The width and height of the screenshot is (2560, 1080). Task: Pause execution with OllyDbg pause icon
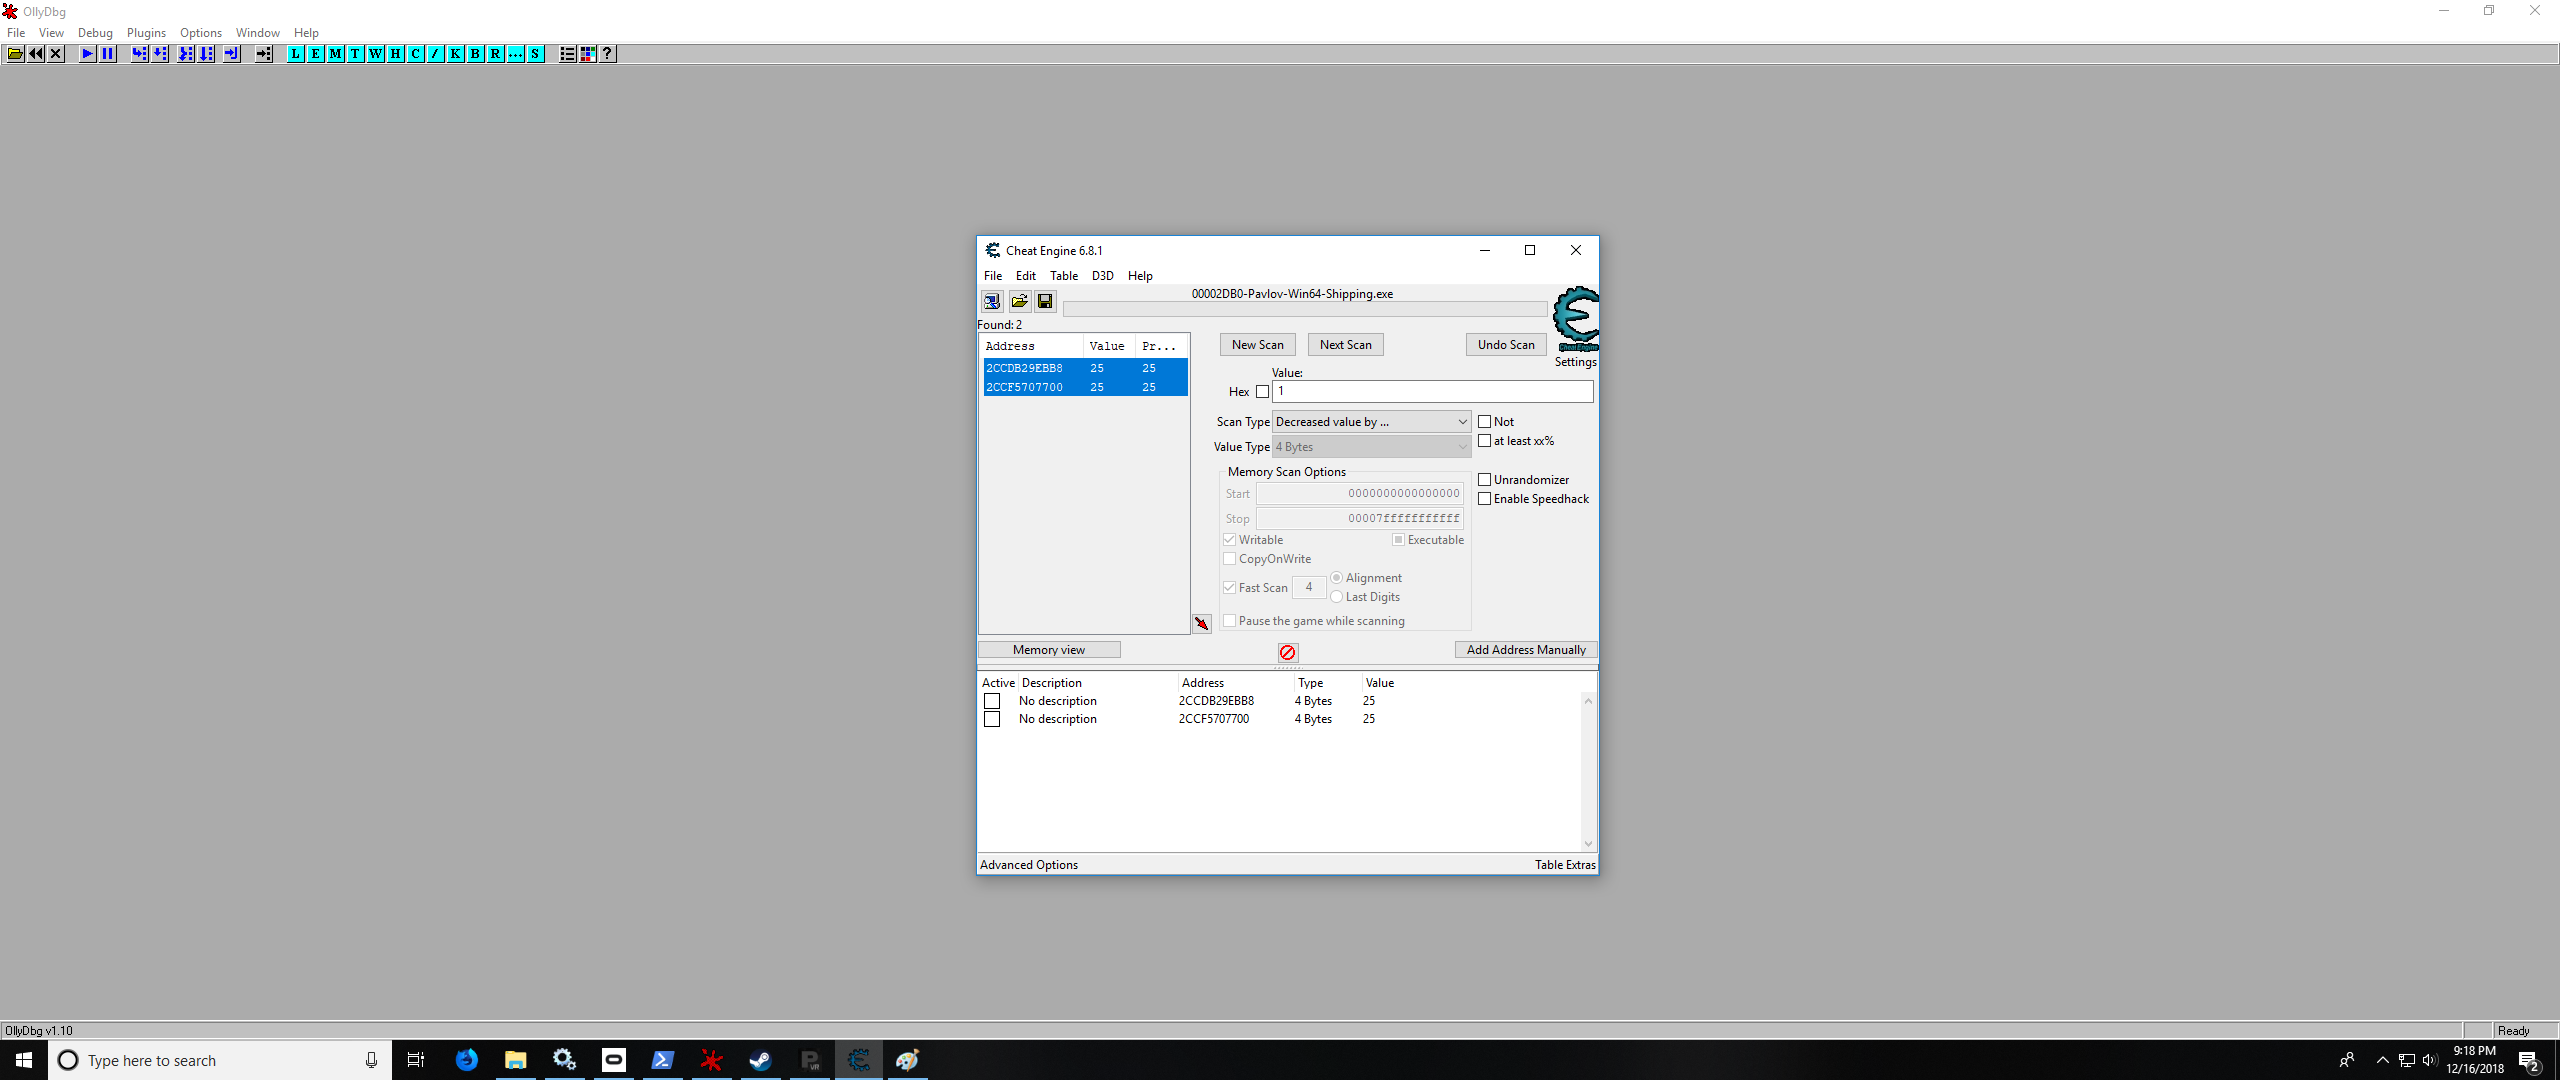(108, 54)
